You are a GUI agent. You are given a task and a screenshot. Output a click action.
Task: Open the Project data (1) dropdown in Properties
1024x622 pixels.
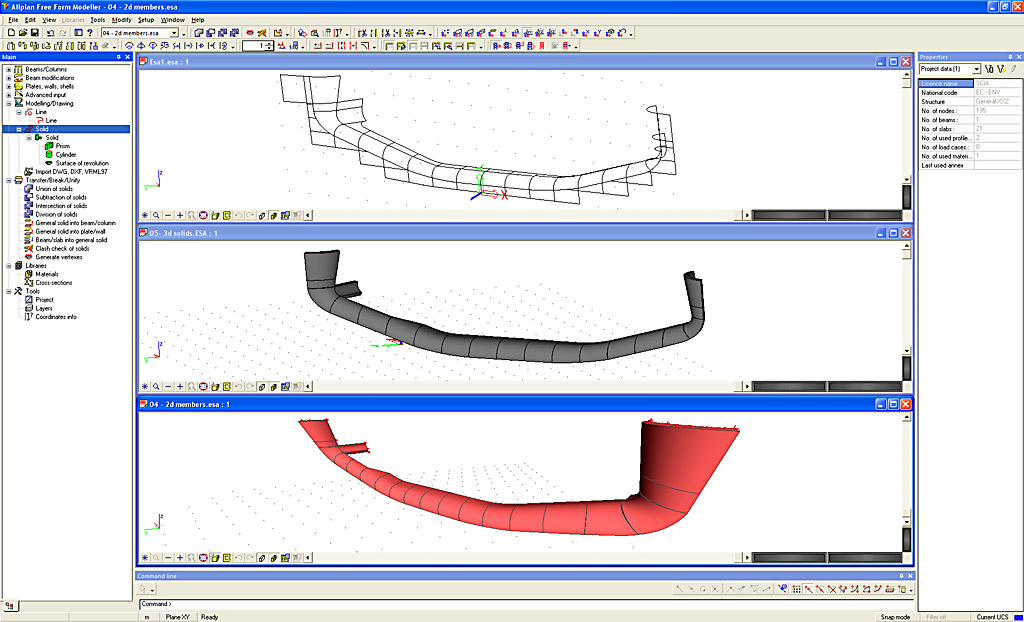[x=976, y=69]
